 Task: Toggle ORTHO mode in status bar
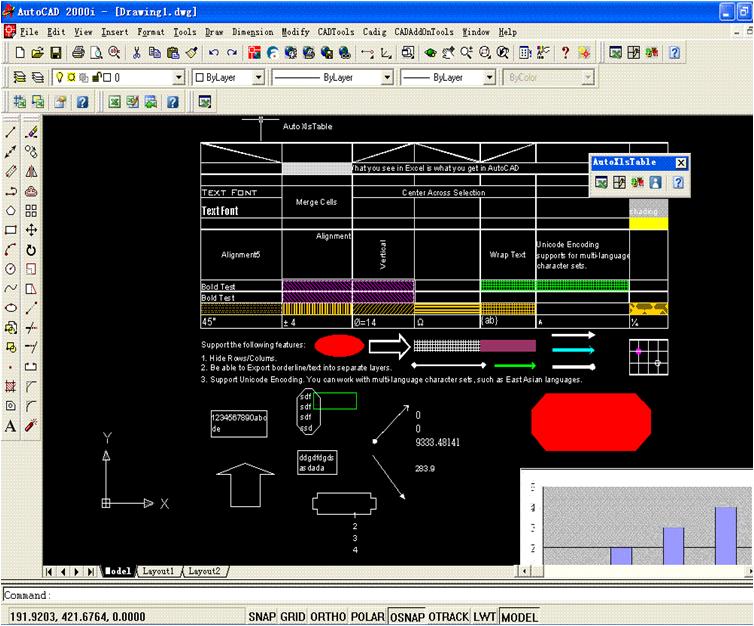click(328, 616)
